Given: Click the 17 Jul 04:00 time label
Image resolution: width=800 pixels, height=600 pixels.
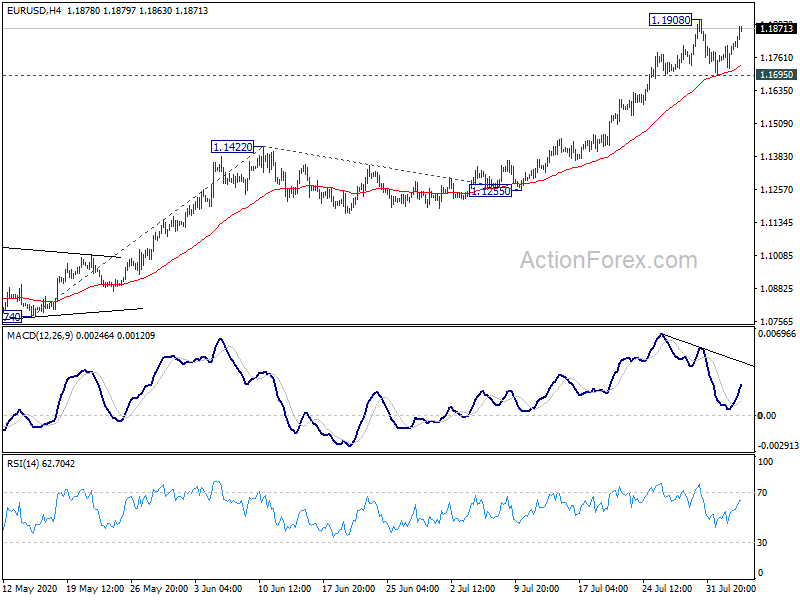Looking at the screenshot, I should pos(603,589).
